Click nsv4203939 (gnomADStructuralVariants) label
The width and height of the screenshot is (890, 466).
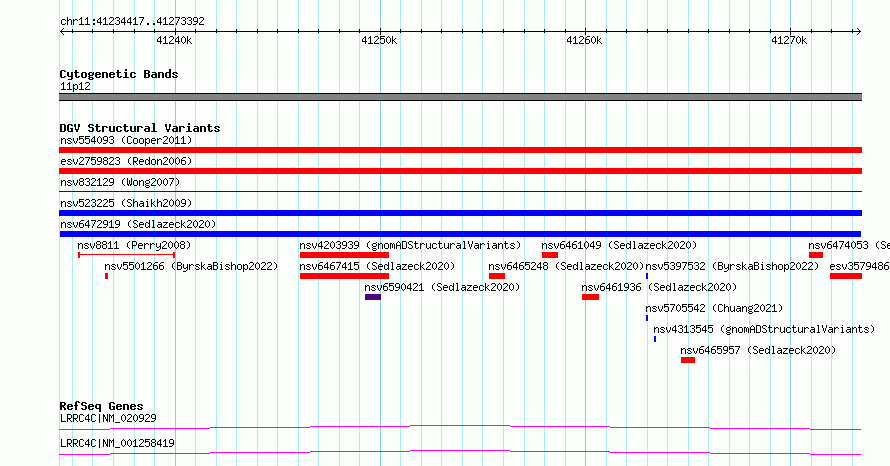tap(410, 245)
